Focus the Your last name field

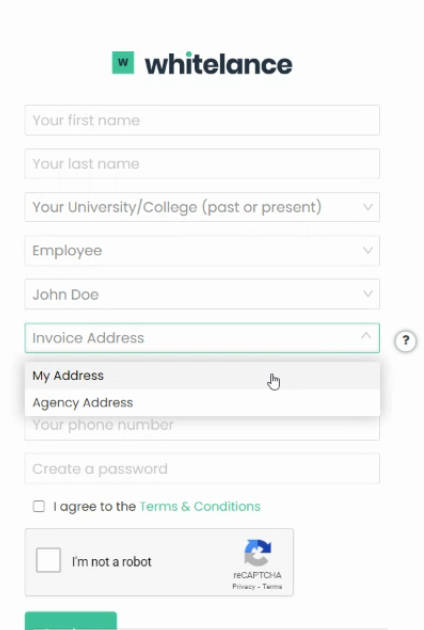coord(202,164)
